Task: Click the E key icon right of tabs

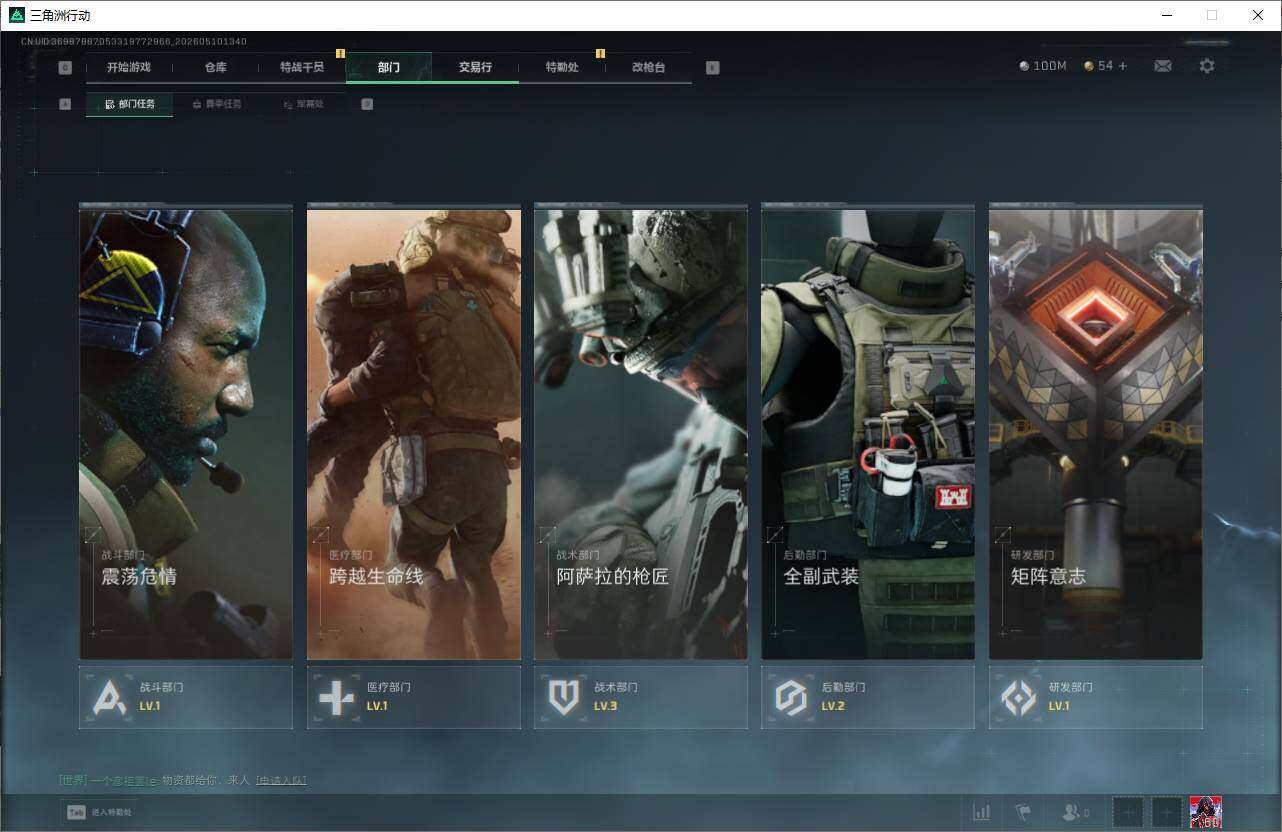Action: [x=712, y=68]
